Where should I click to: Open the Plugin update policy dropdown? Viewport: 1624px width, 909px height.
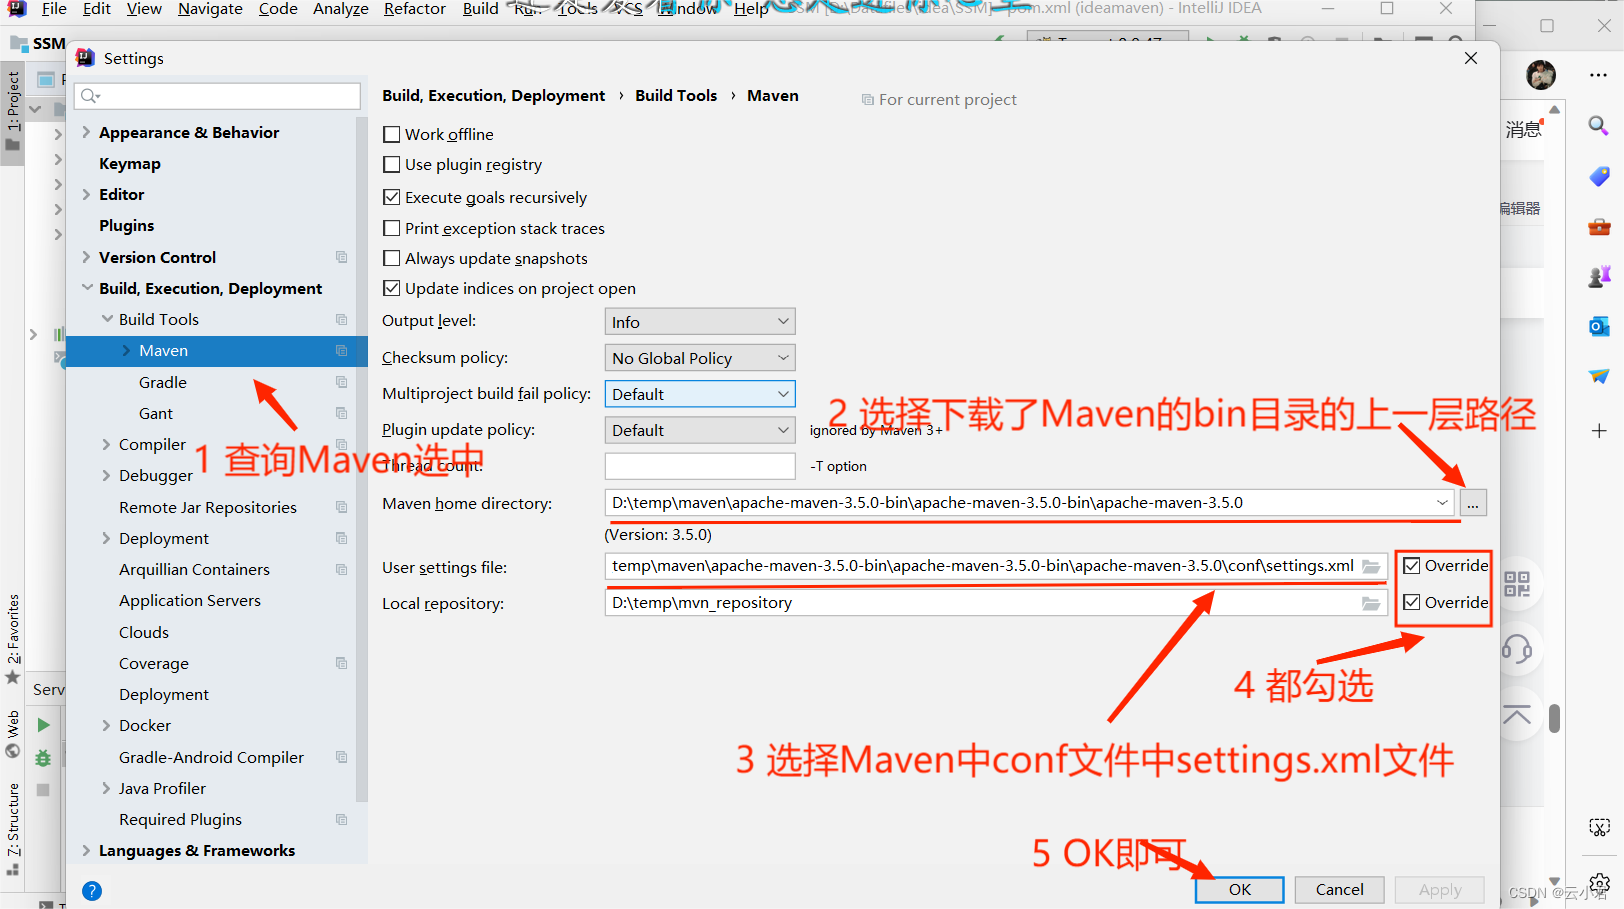(700, 430)
